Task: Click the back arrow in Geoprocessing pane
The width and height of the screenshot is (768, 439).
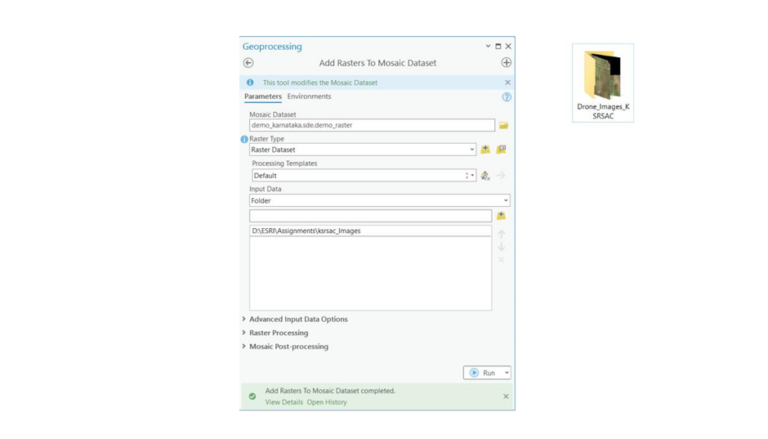Action: (248, 63)
